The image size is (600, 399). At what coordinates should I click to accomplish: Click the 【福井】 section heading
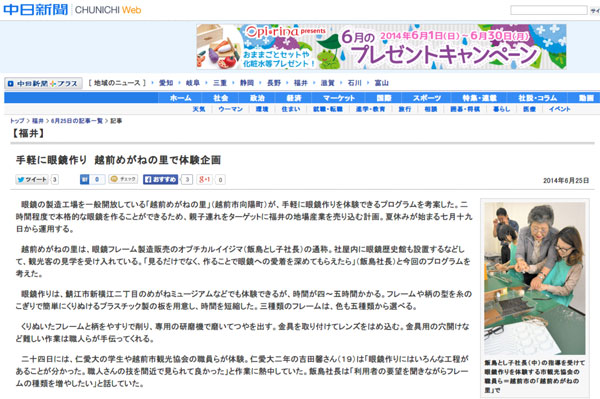tap(28, 133)
